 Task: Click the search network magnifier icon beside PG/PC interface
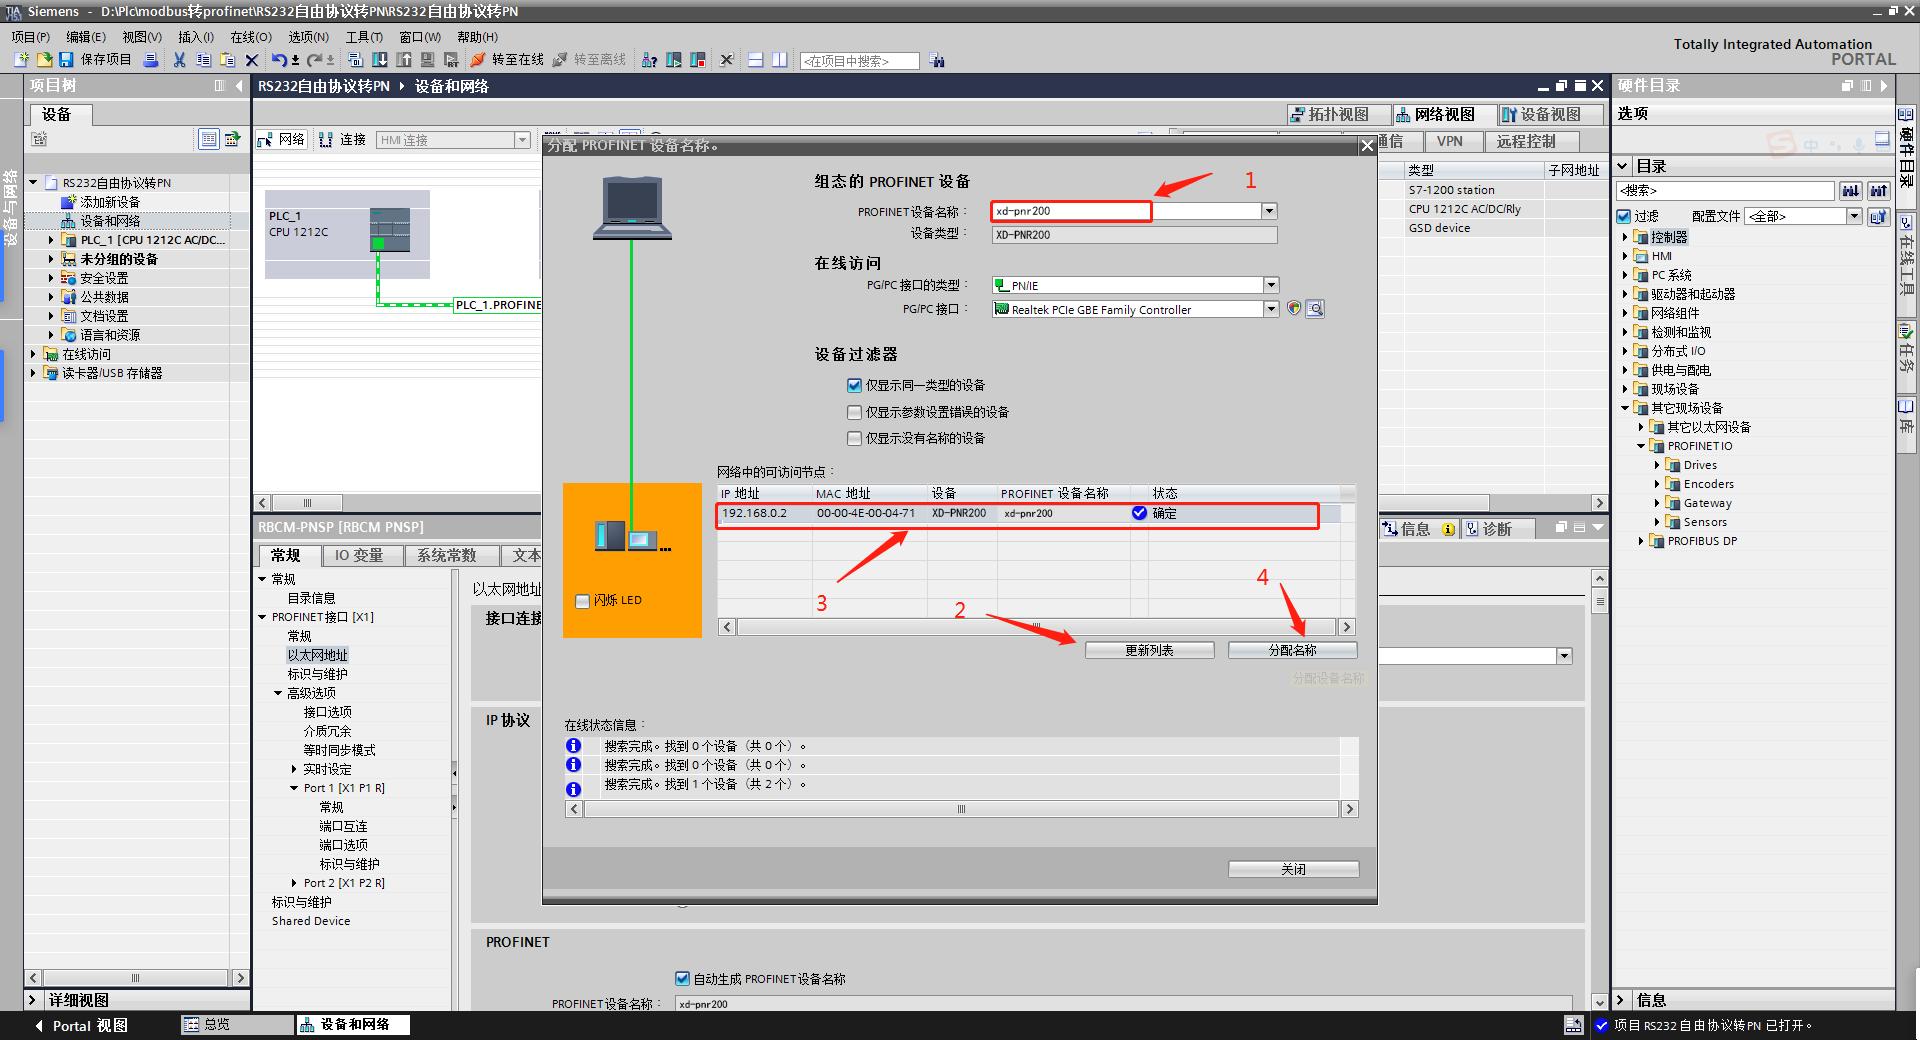point(1315,309)
